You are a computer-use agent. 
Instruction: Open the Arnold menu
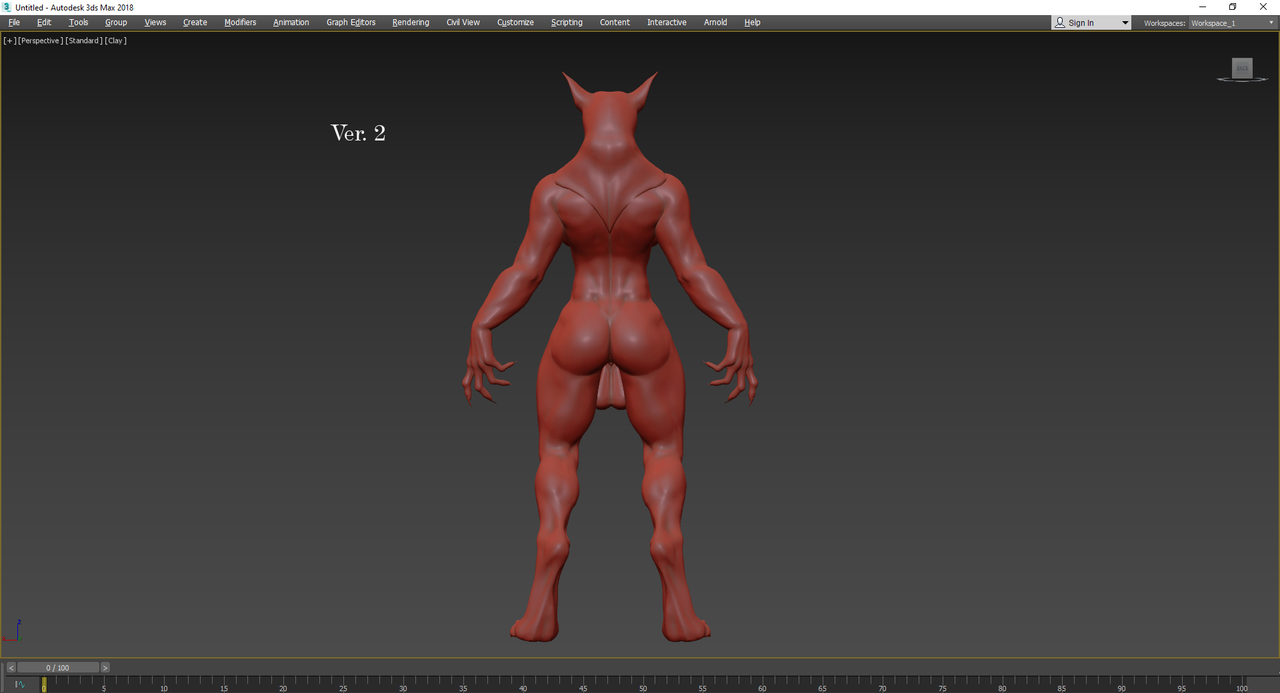point(715,22)
